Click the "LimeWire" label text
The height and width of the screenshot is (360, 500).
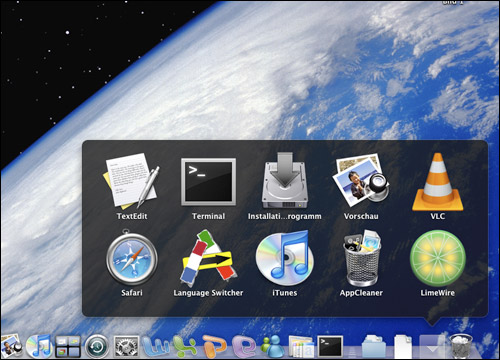pos(438,293)
